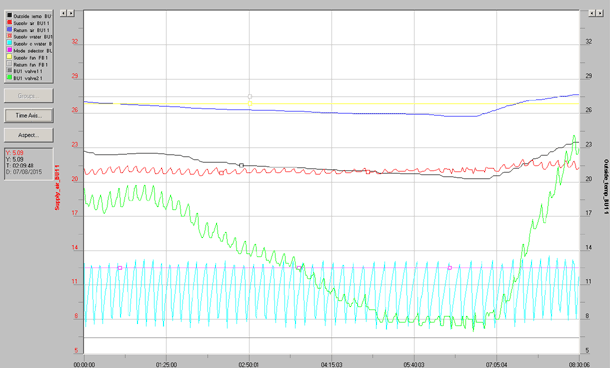Click the white Return fan swatch
The height and width of the screenshot is (368, 610).
click(x=9, y=64)
